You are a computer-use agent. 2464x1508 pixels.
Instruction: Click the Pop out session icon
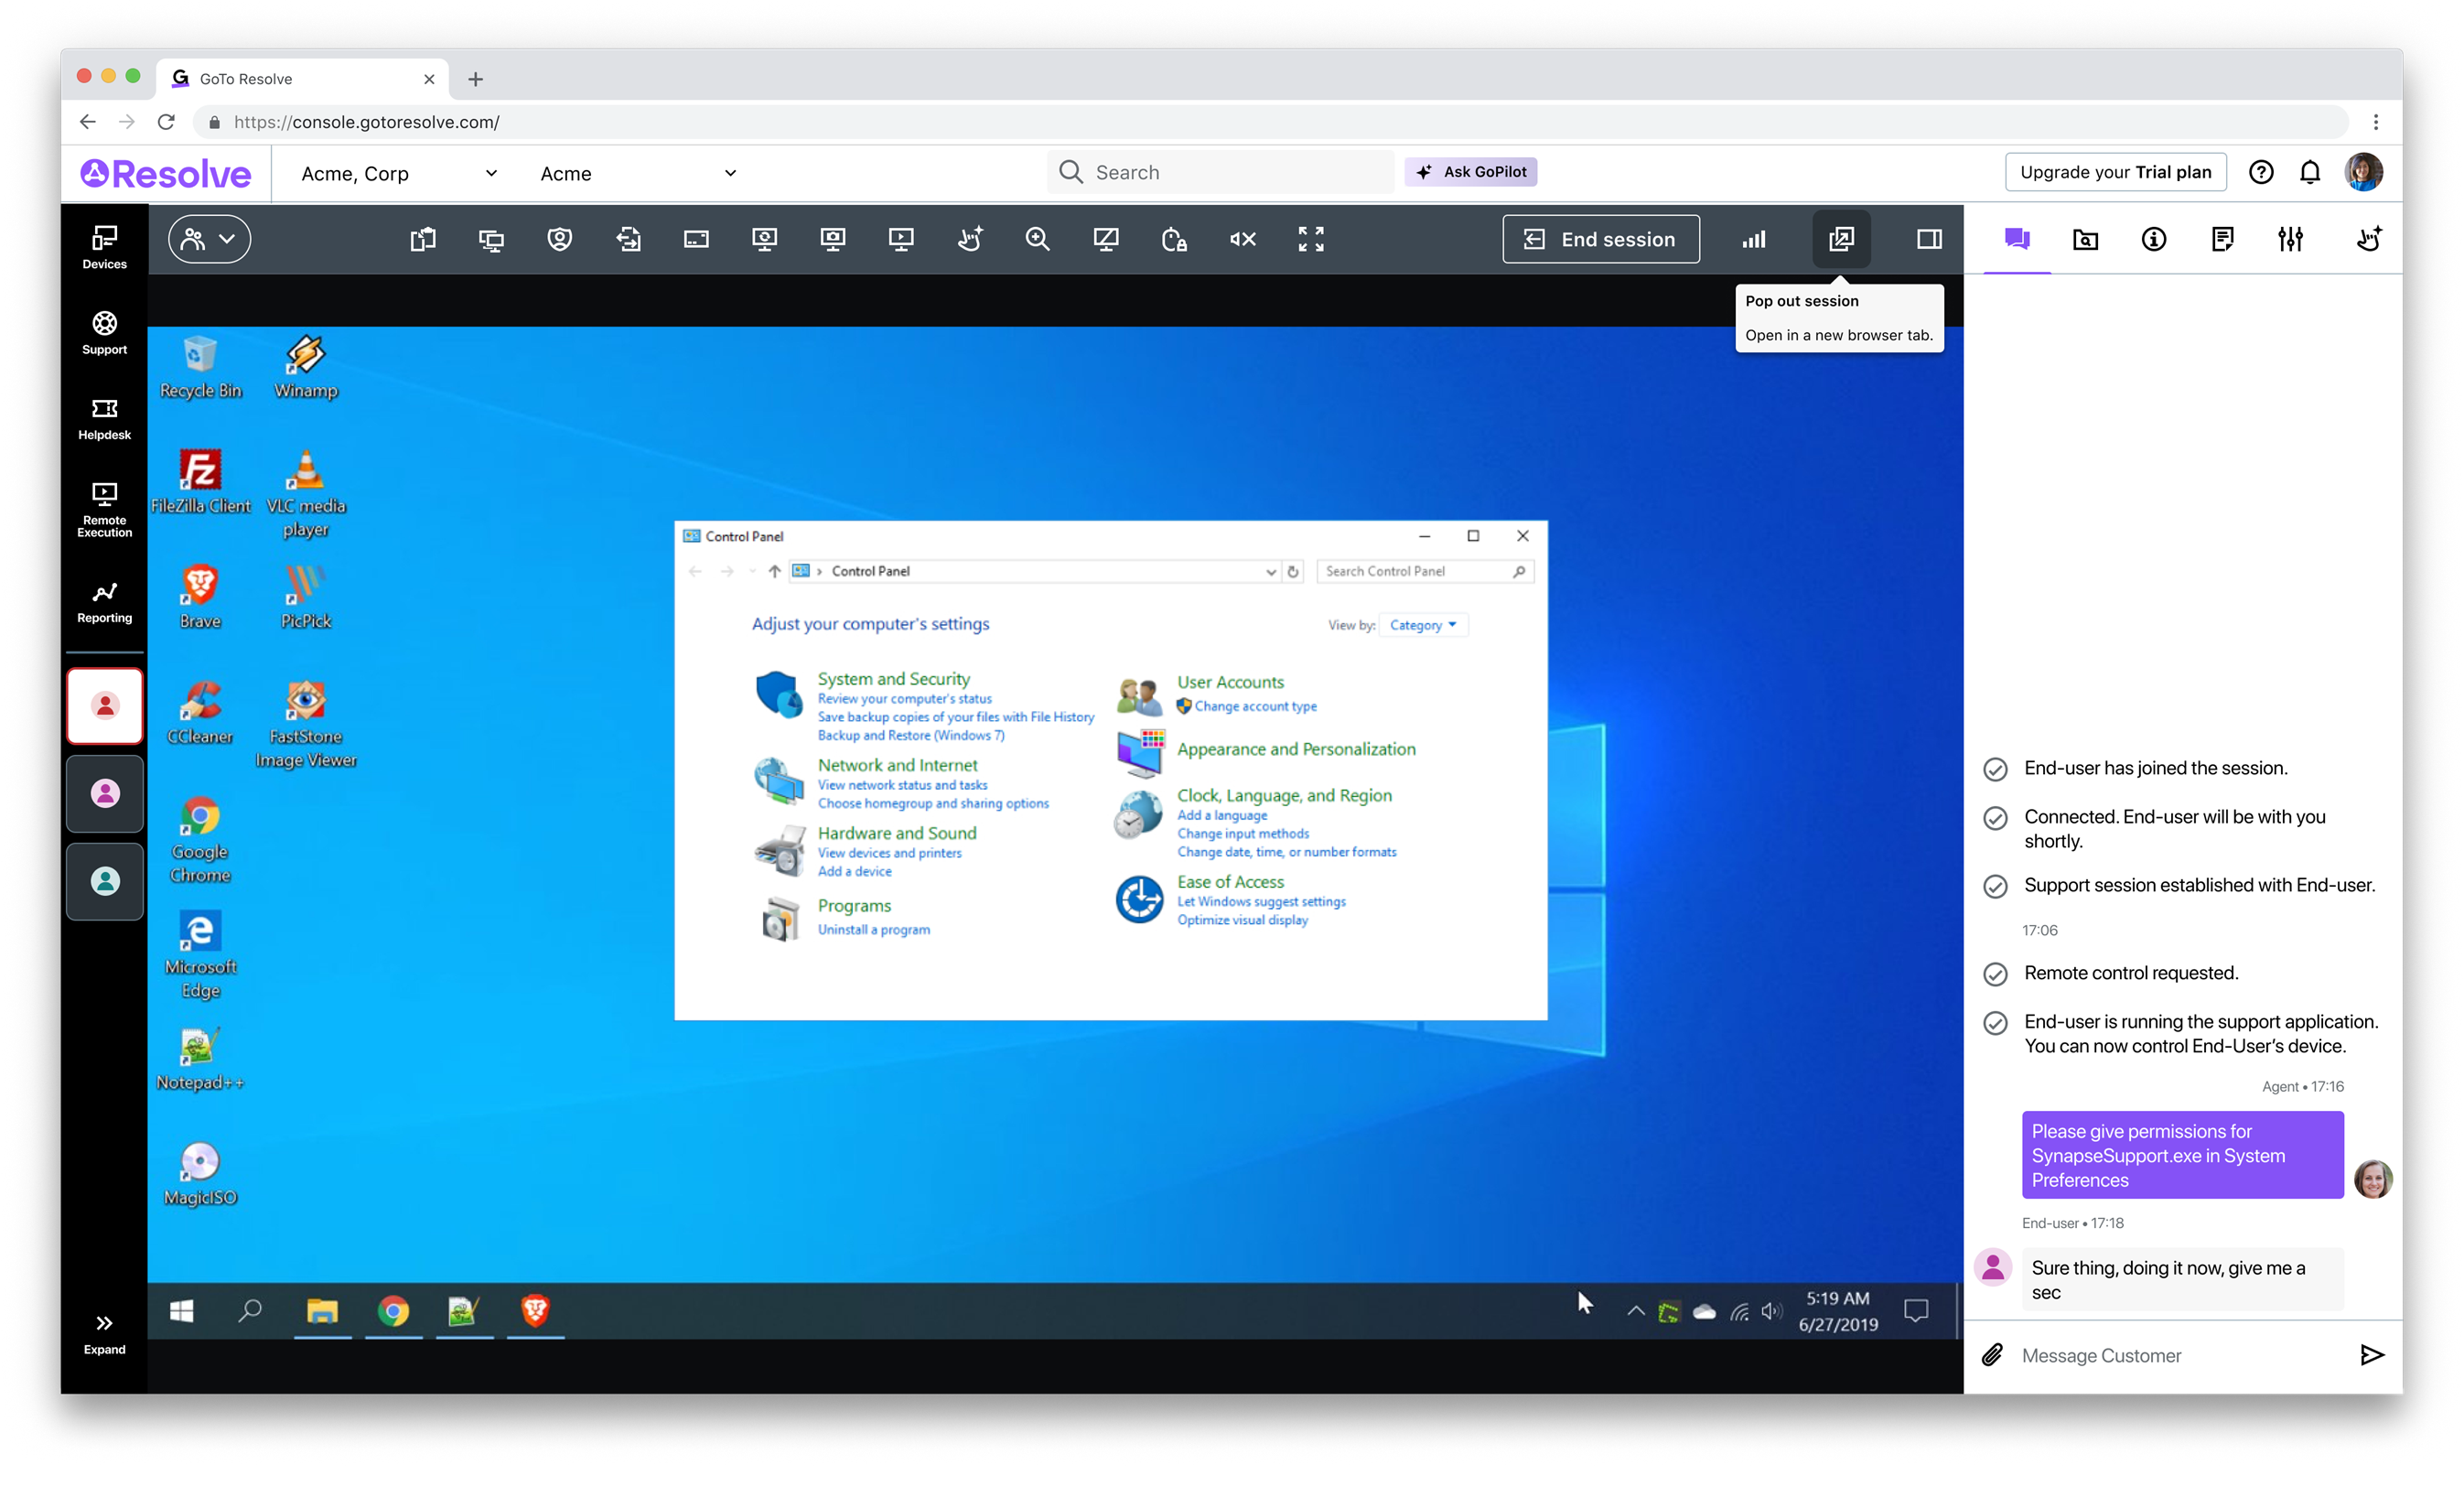click(1841, 239)
